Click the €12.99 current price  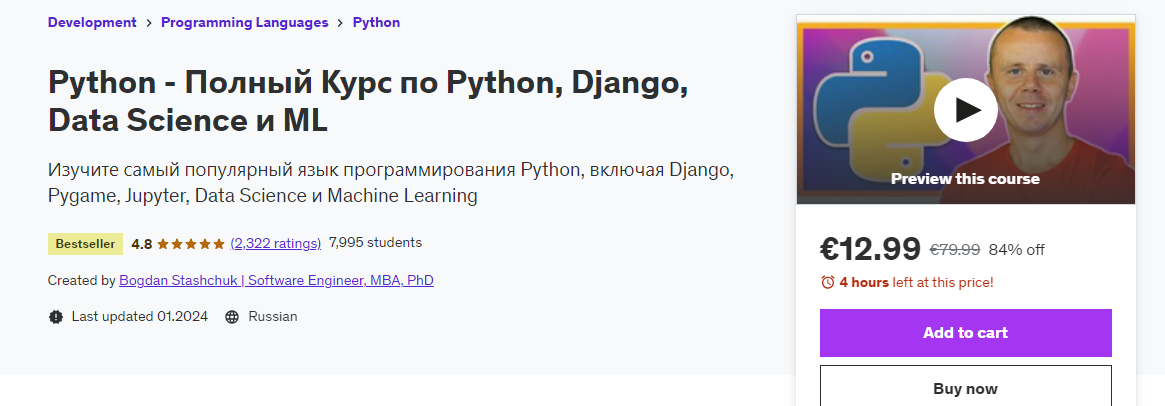click(x=870, y=248)
